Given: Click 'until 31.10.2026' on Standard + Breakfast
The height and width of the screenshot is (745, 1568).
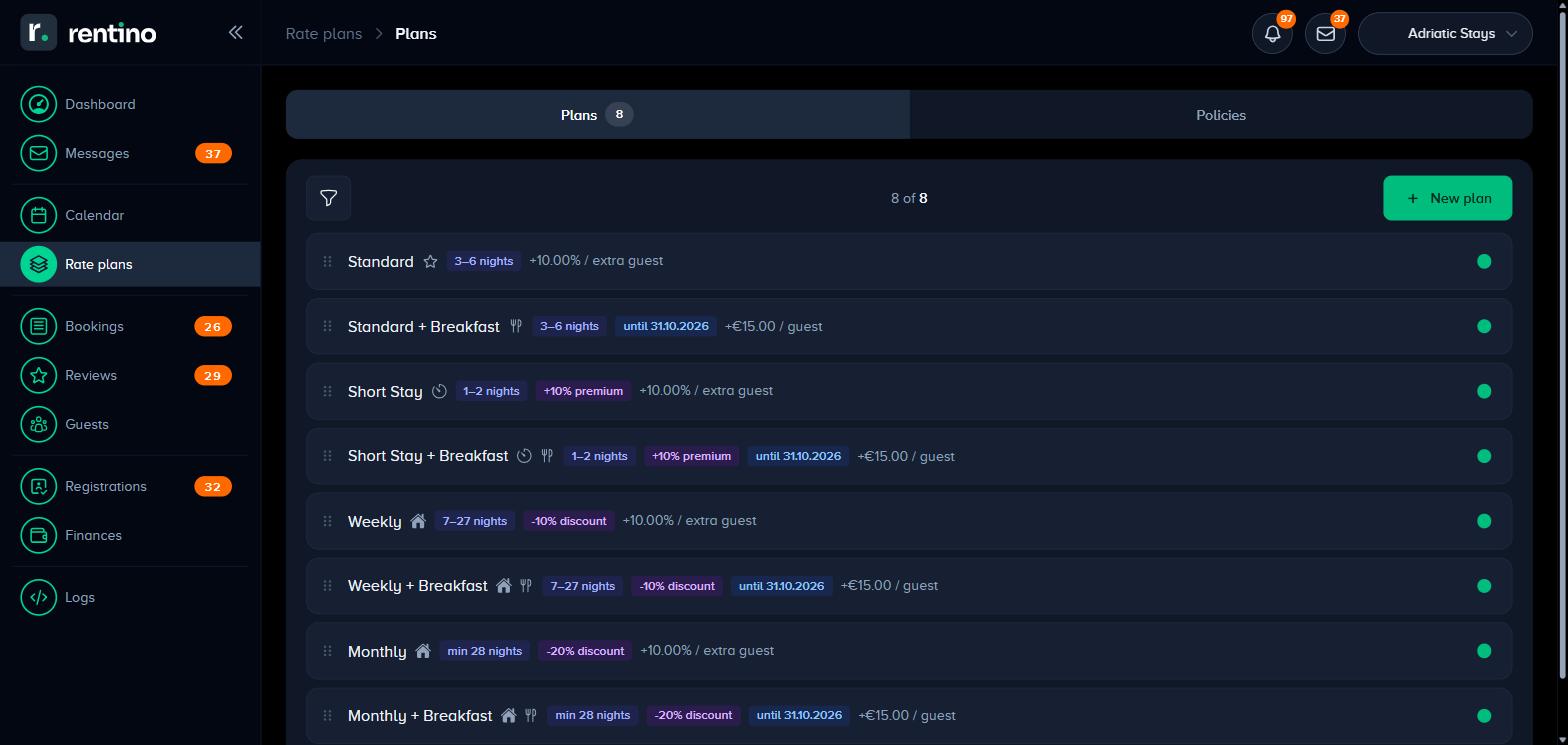Looking at the screenshot, I should 666,326.
